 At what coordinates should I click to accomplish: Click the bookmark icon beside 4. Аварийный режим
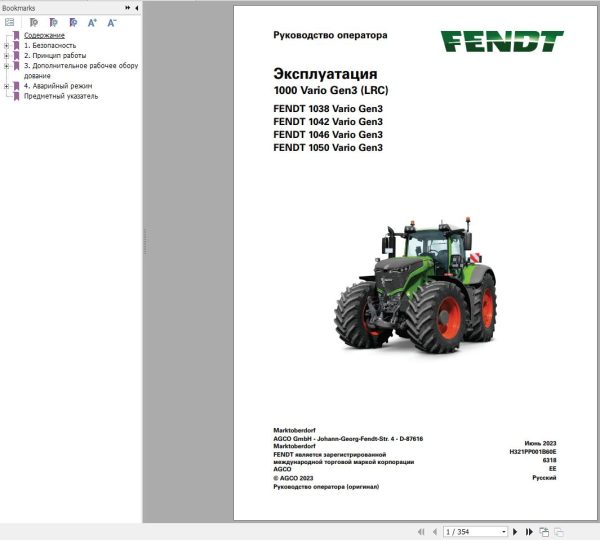(x=16, y=86)
